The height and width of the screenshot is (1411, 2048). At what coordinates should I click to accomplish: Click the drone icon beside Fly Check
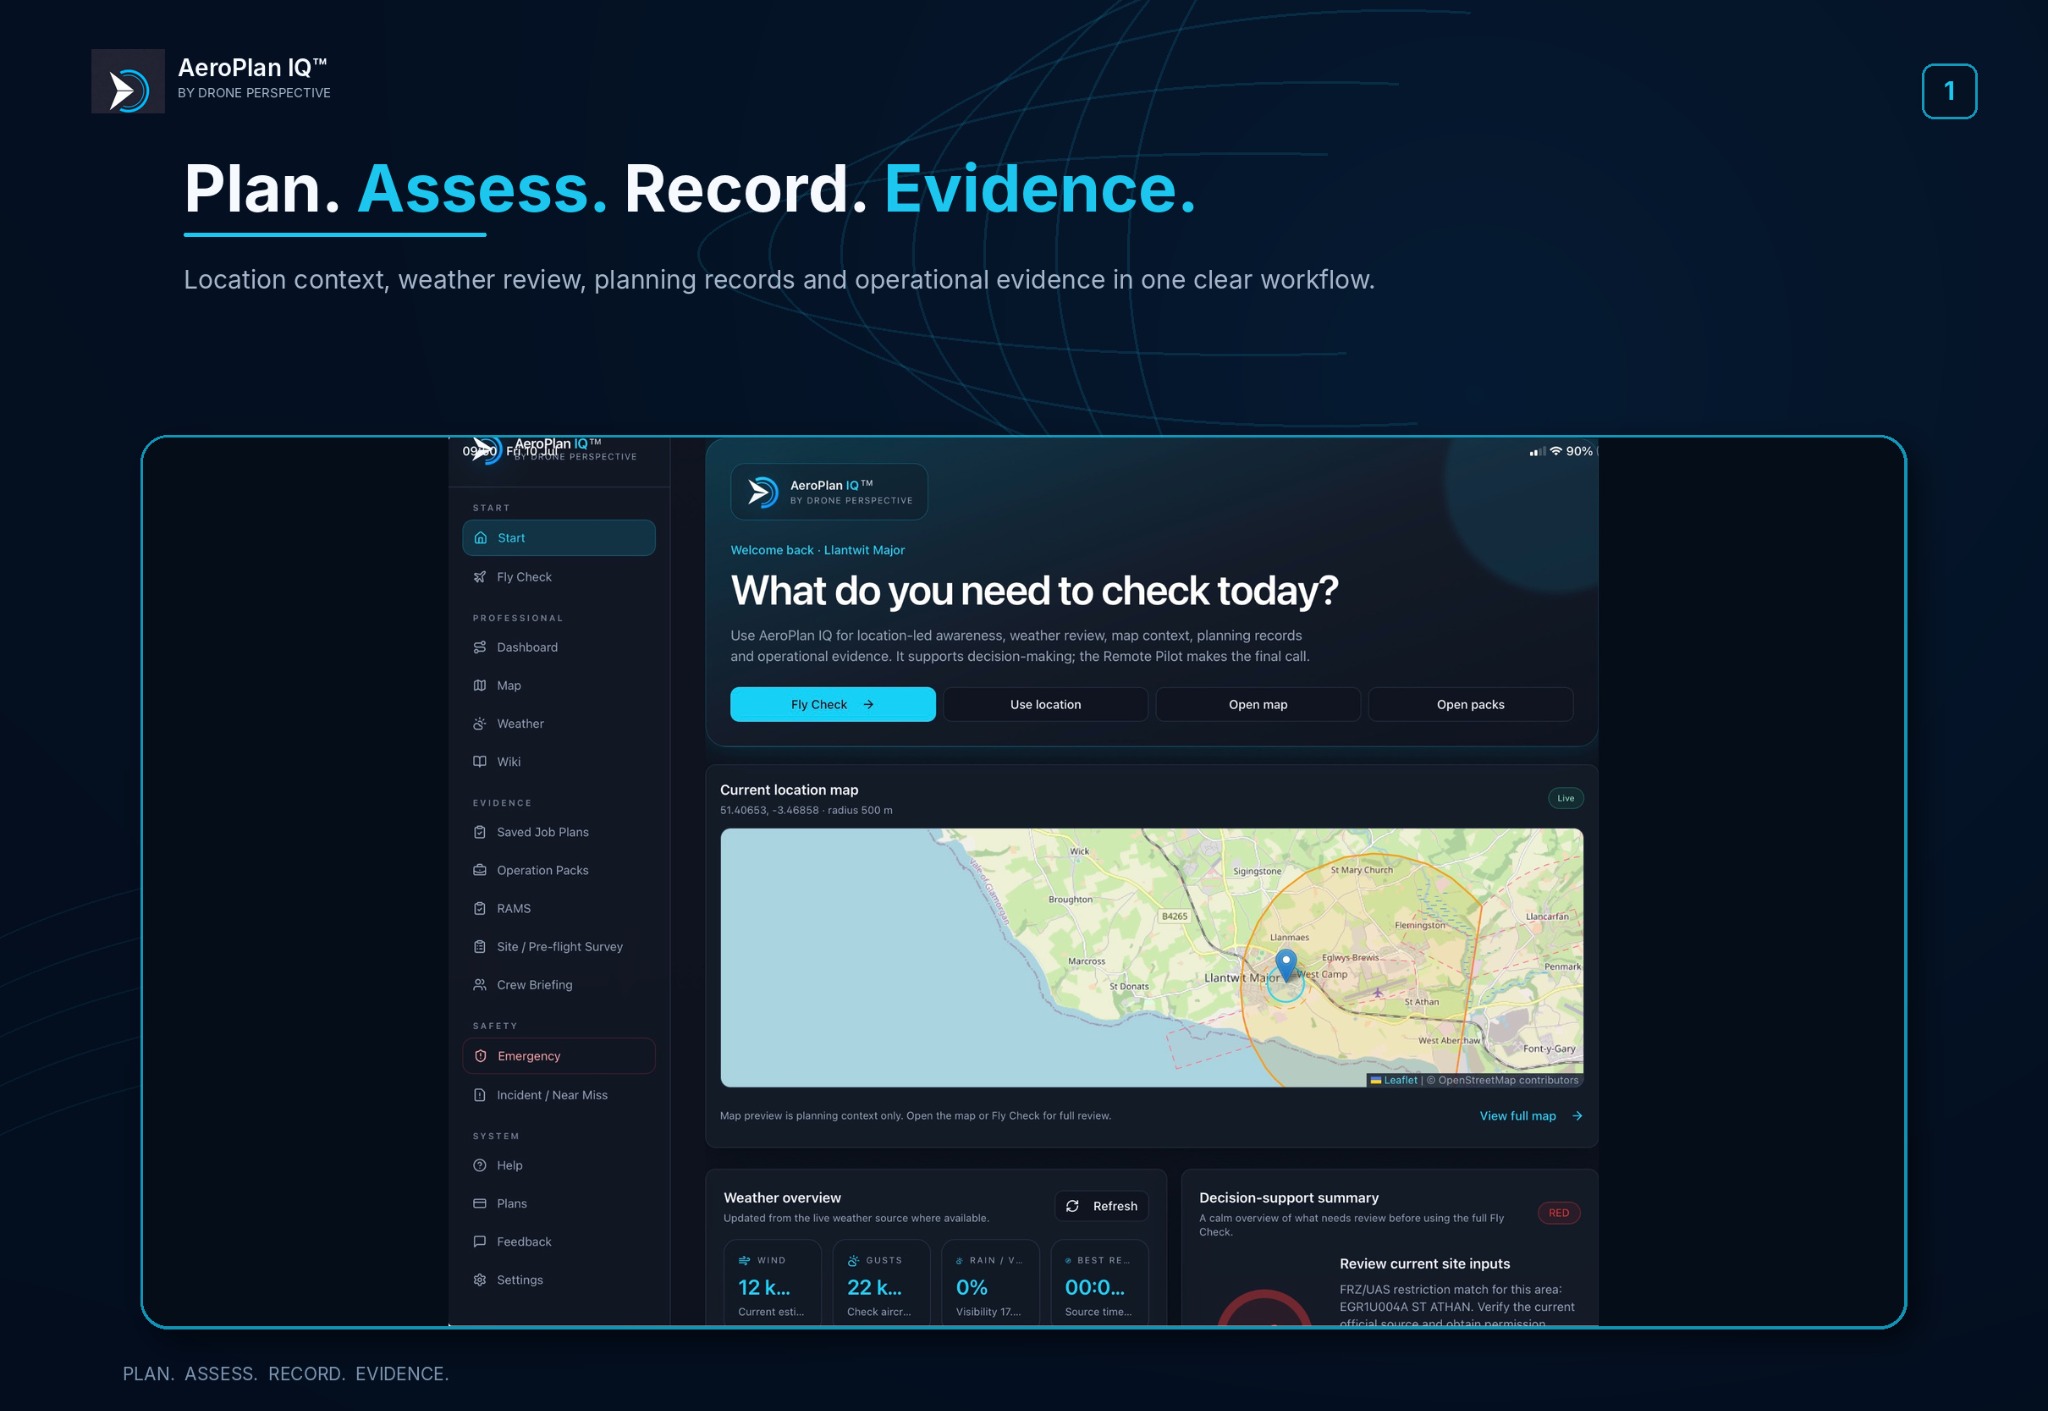click(x=480, y=577)
